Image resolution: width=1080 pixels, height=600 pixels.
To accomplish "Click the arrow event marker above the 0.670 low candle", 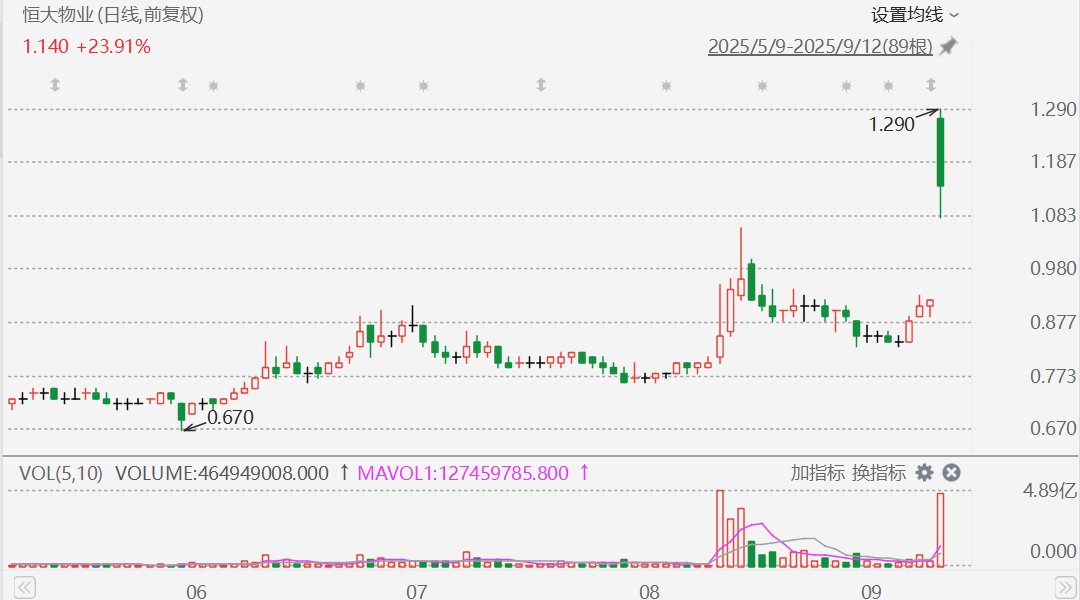I will click(183, 85).
